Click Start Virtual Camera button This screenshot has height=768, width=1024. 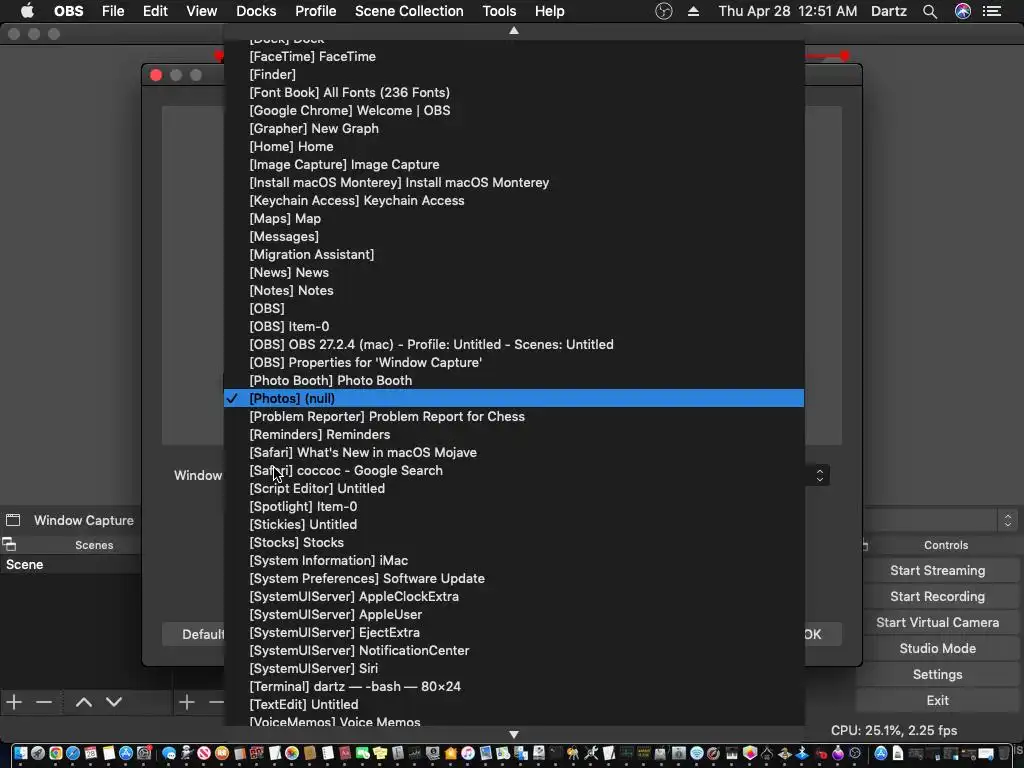pyautogui.click(x=937, y=622)
